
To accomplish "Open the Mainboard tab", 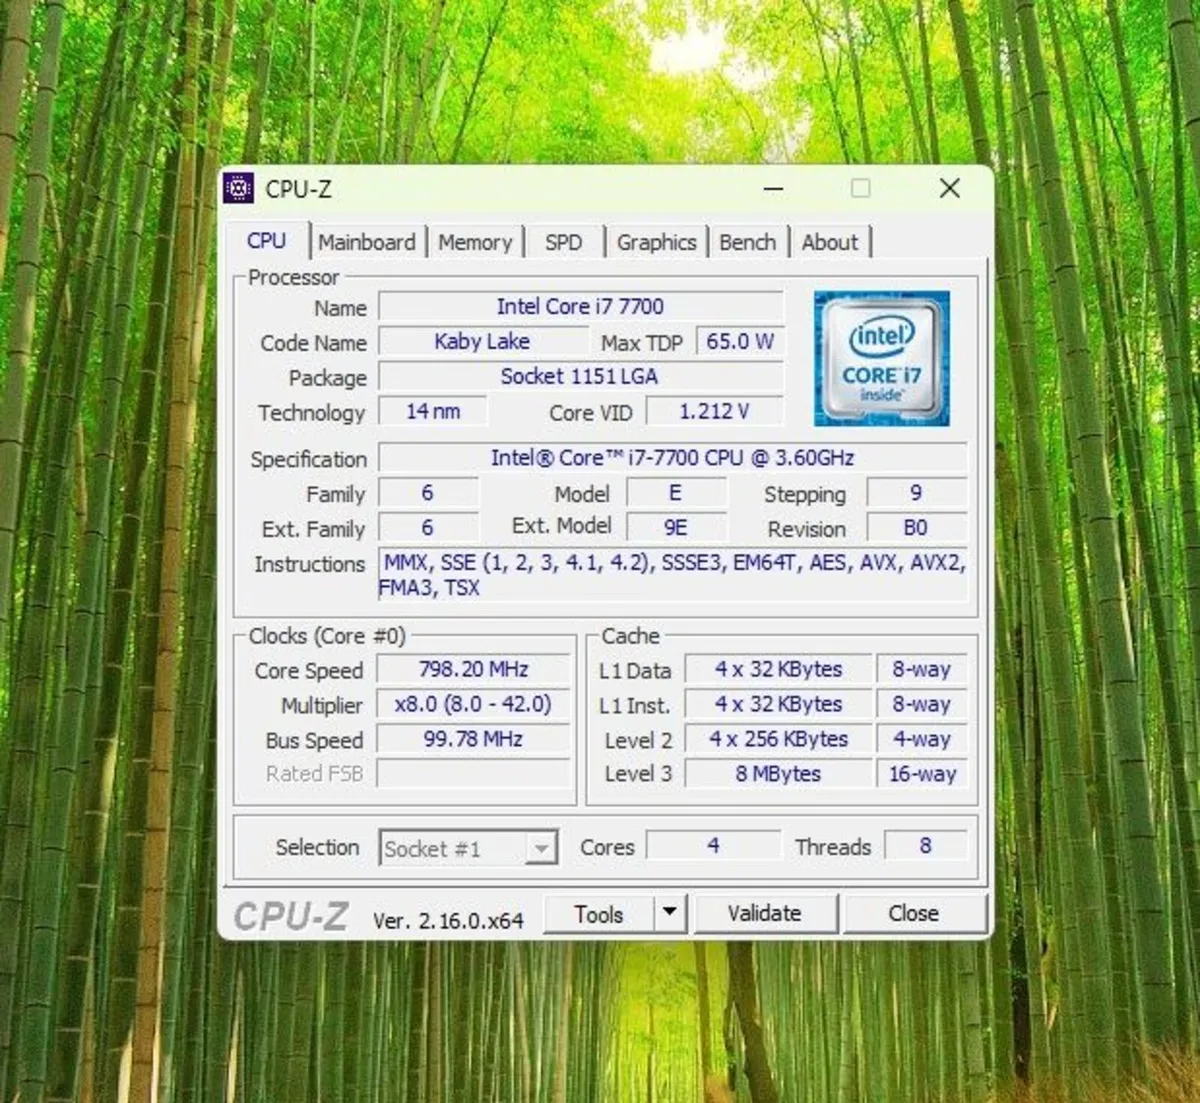I will (x=367, y=243).
